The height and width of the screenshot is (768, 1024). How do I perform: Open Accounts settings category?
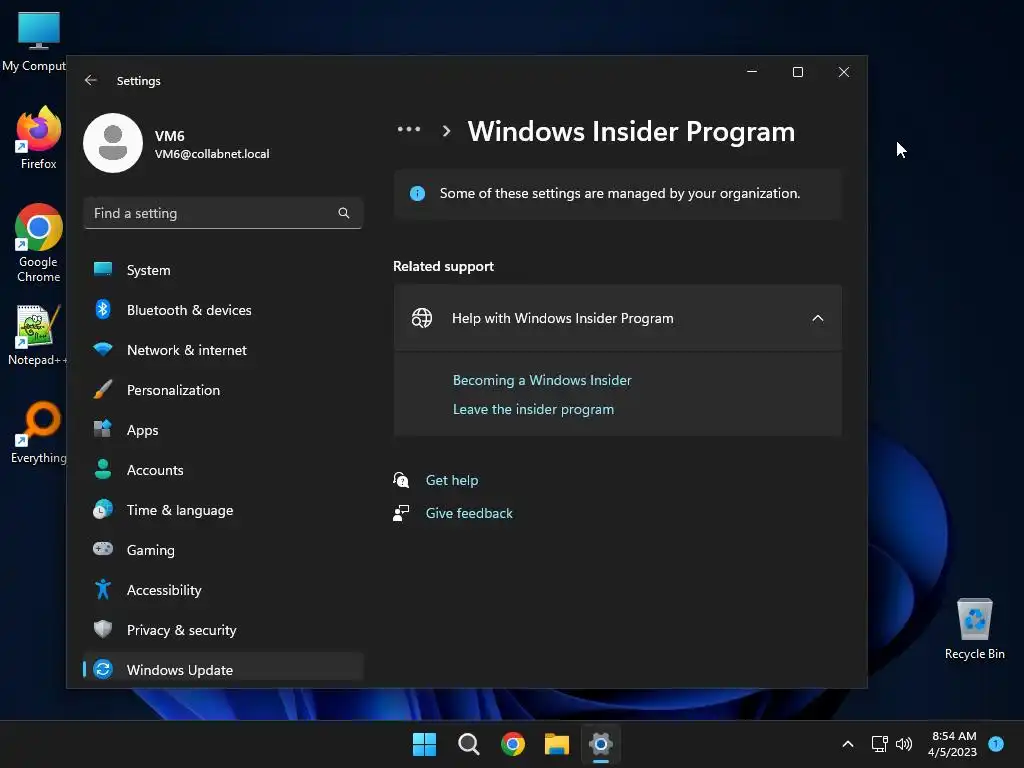pos(223,470)
